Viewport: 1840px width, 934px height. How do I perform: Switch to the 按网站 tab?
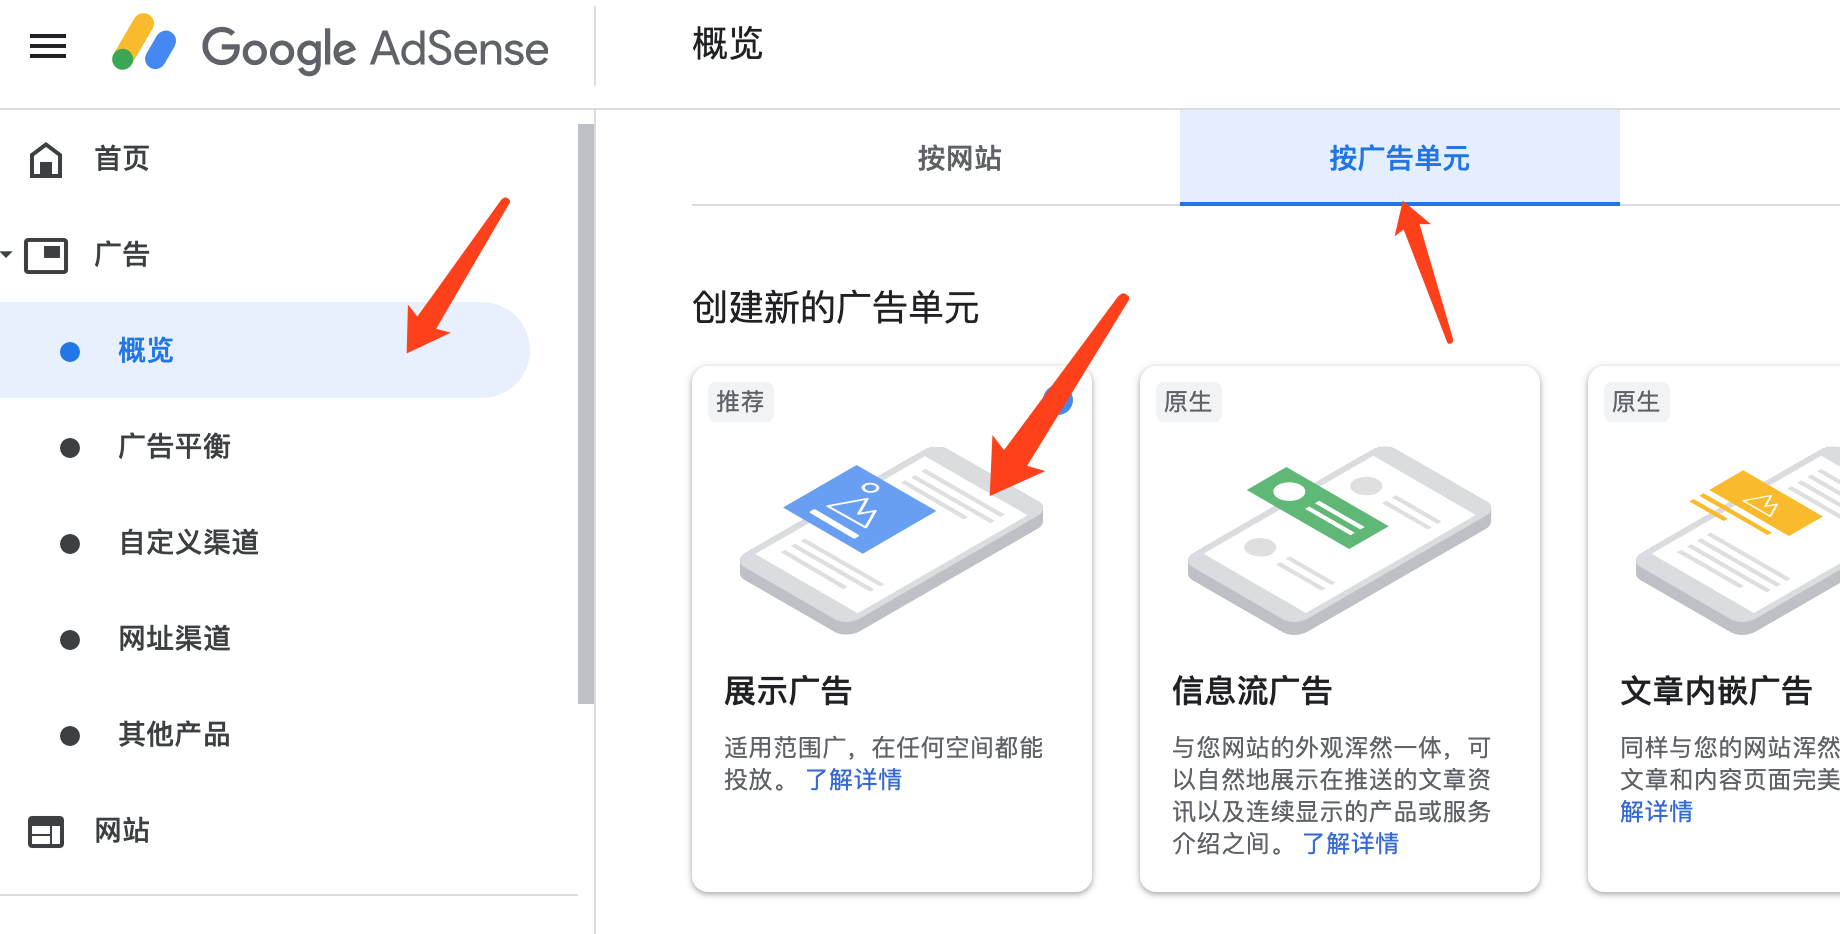[960, 158]
